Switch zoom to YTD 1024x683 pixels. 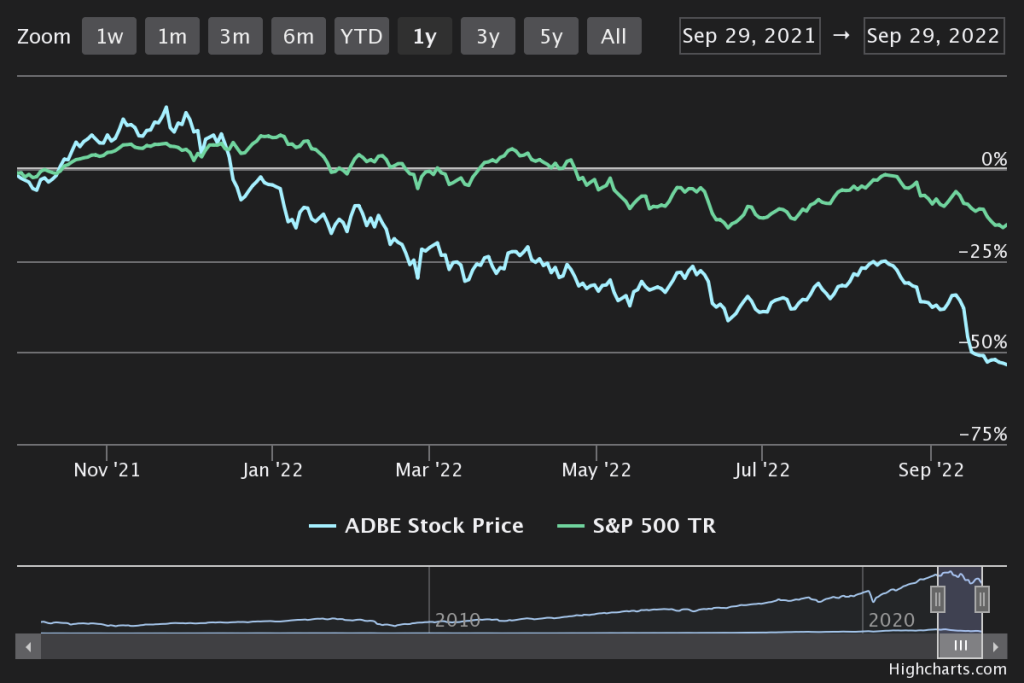coord(361,37)
